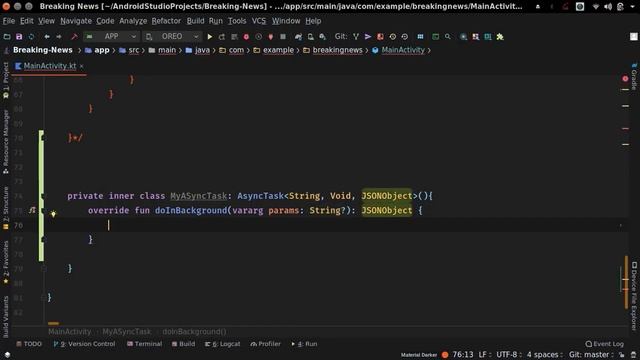The image size is (640, 360).
Task: Click the puzzle-piece plugin icon in toolbar
Action: tap(500, 37)
